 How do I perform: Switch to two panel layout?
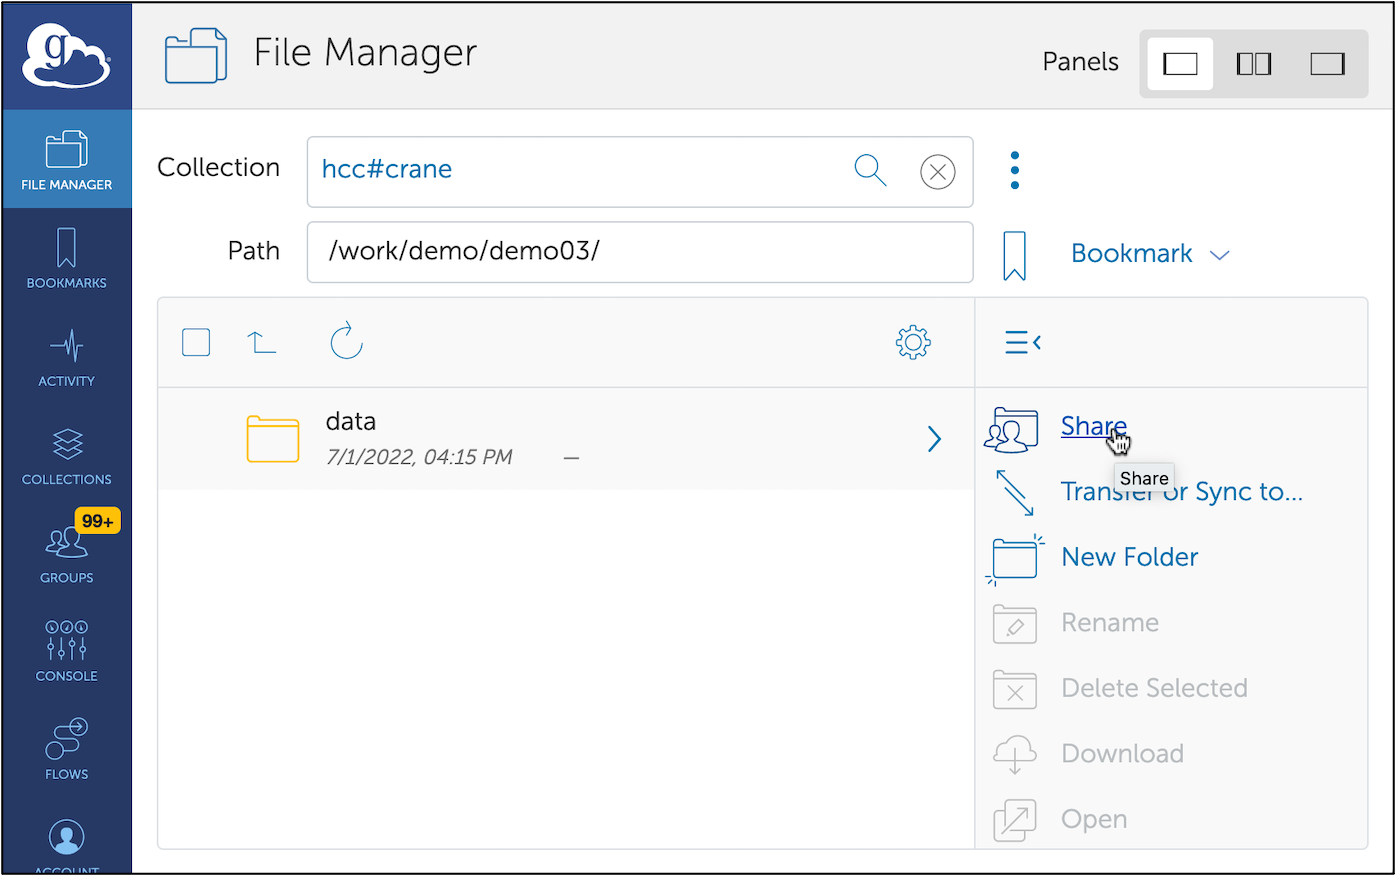(1253, 64)
